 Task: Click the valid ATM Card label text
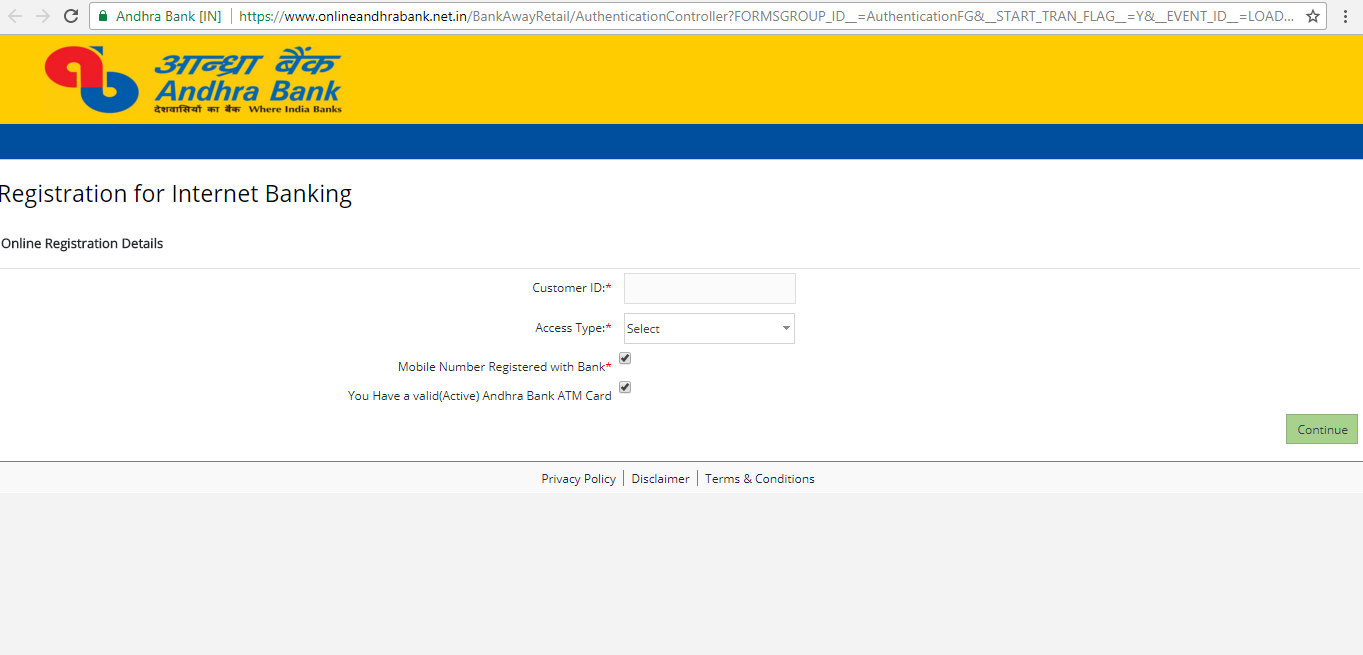[x=480, y=396]
